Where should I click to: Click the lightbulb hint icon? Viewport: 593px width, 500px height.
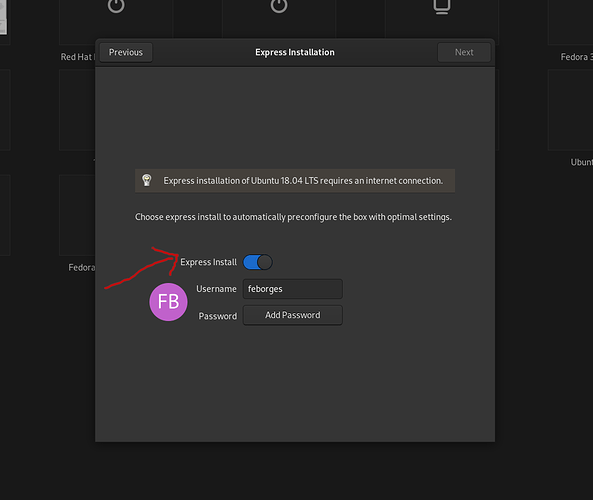coord(147,180)
